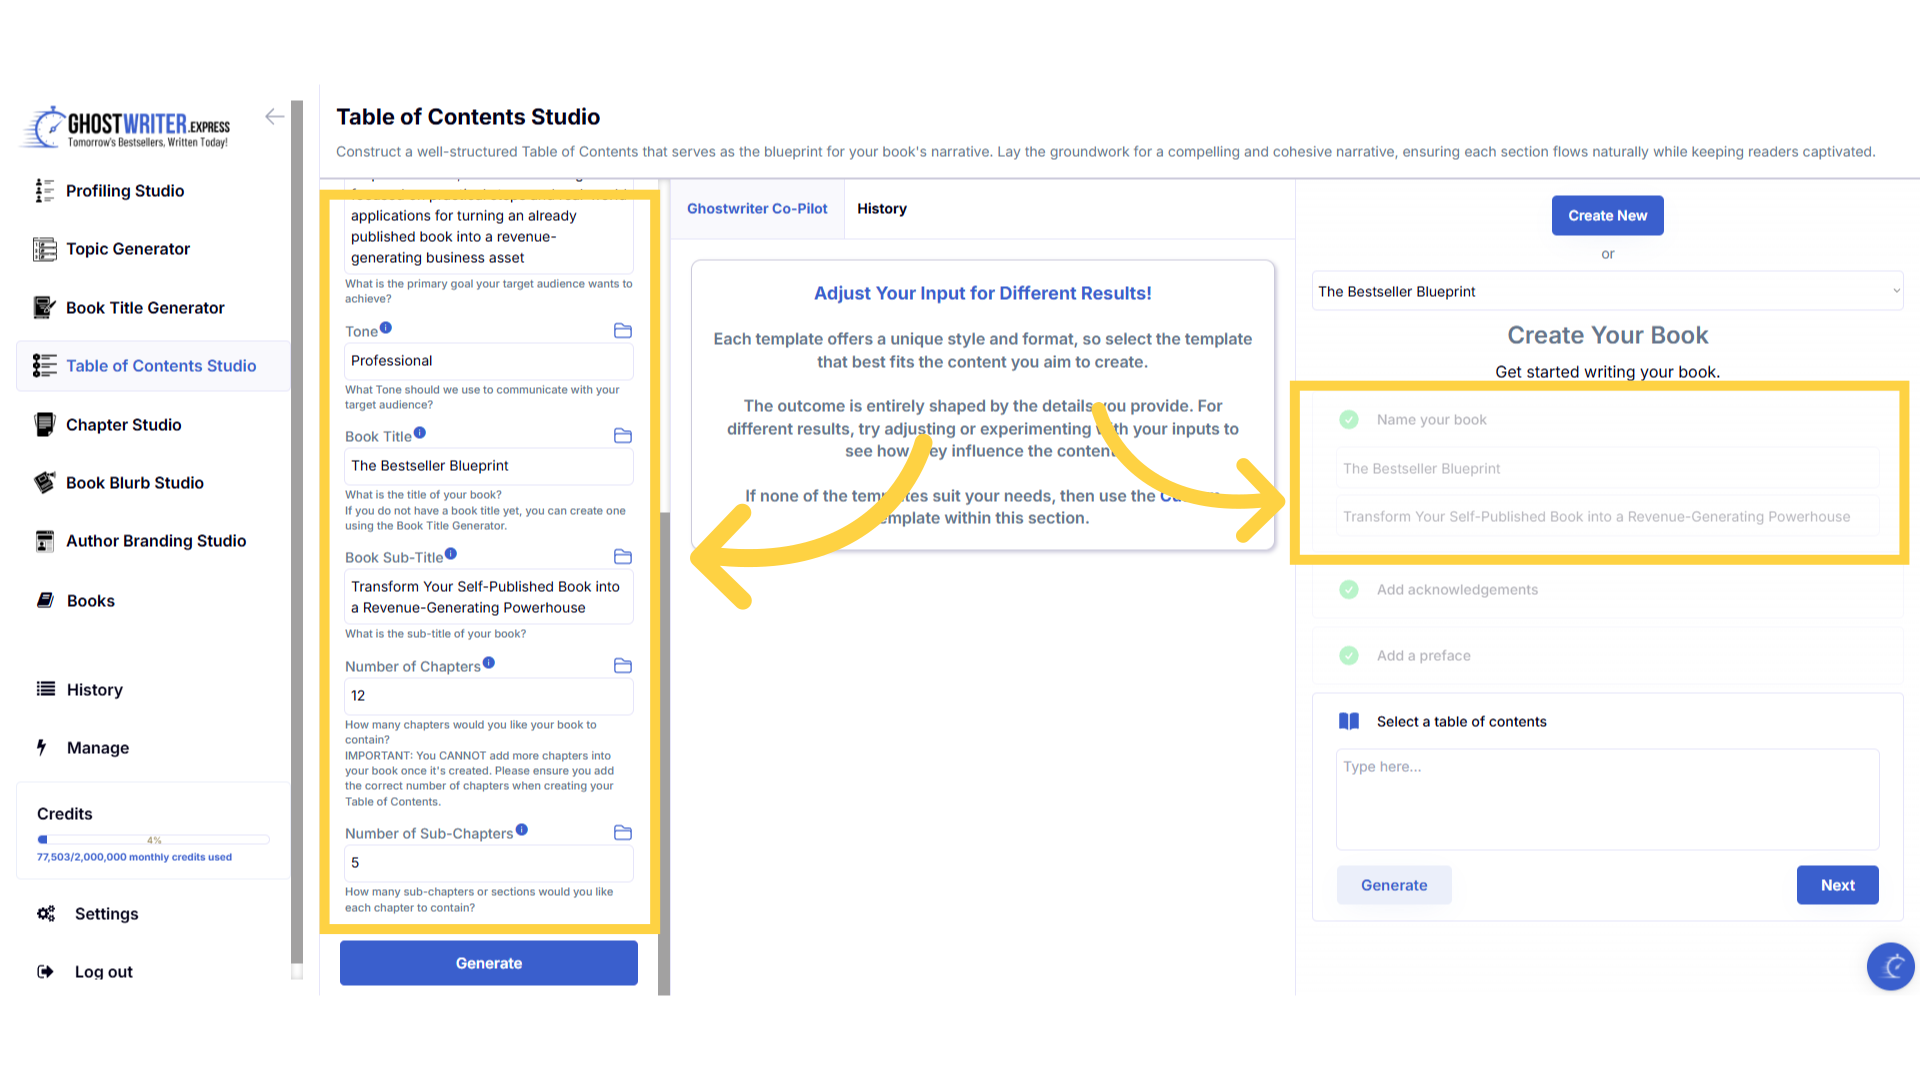Image resolution: width=1920 pixels, height=1080 pixels.
Task: Click the Topic Generator sidebar icon
Action: 44,249
